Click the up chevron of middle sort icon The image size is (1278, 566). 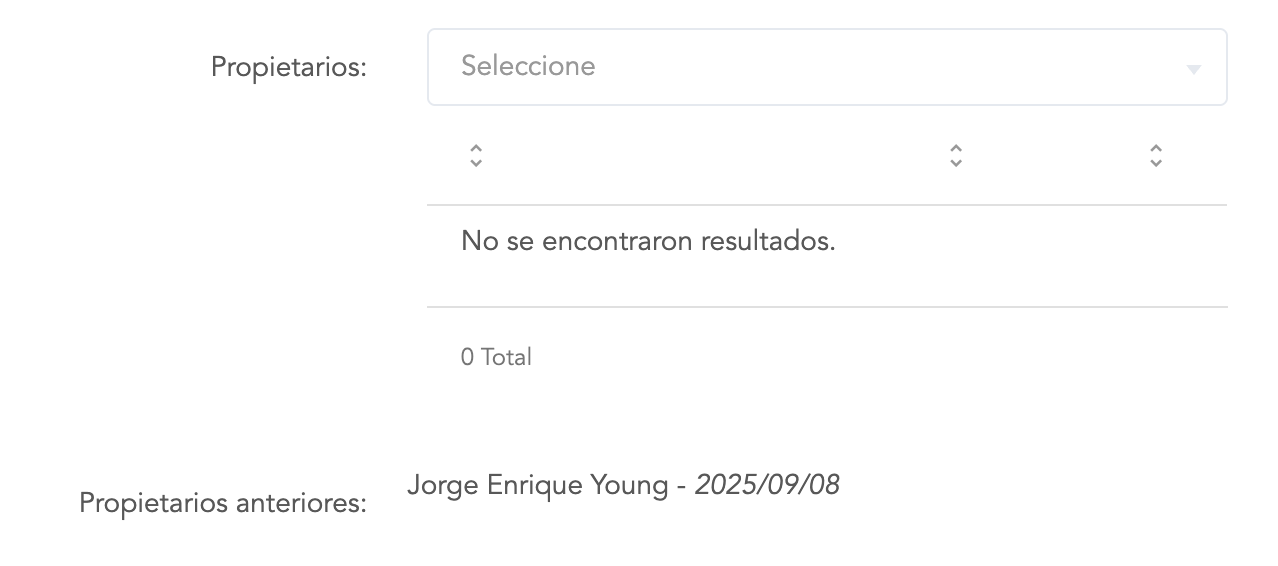coord(956,148)
